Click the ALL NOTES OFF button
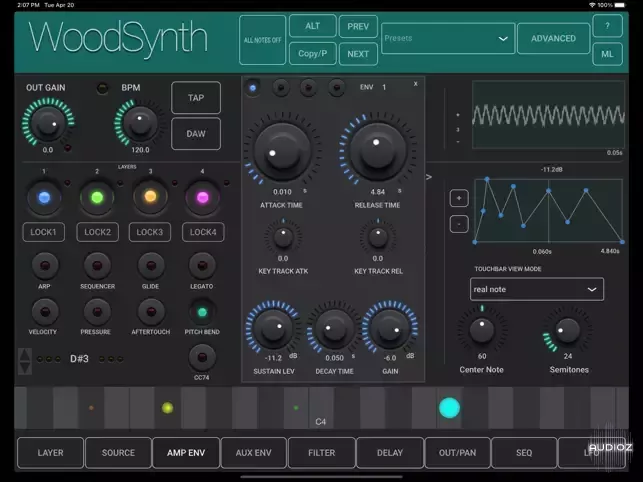Viewport: 643px width, 482px height. click(262, 40)
